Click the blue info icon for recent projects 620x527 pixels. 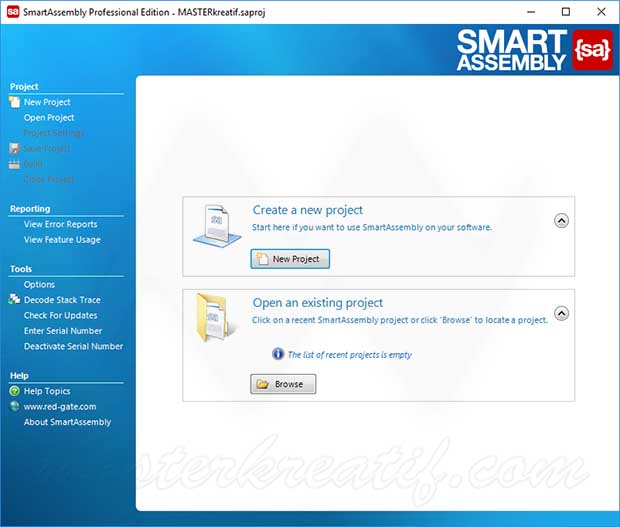(278, 354)
